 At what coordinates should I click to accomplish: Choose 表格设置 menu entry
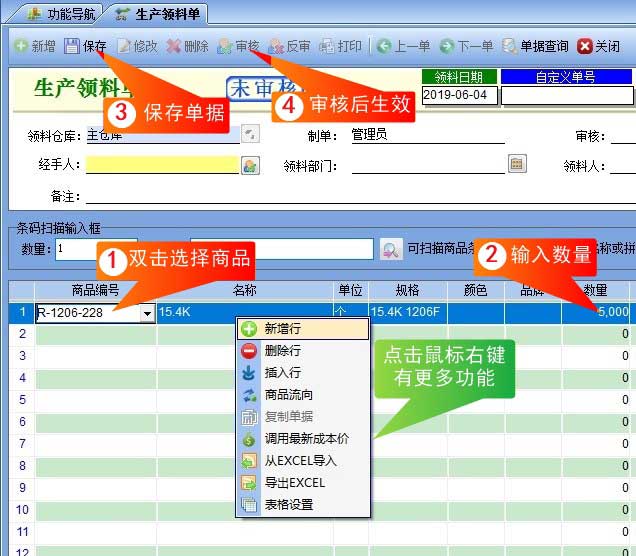click(303, 505)
